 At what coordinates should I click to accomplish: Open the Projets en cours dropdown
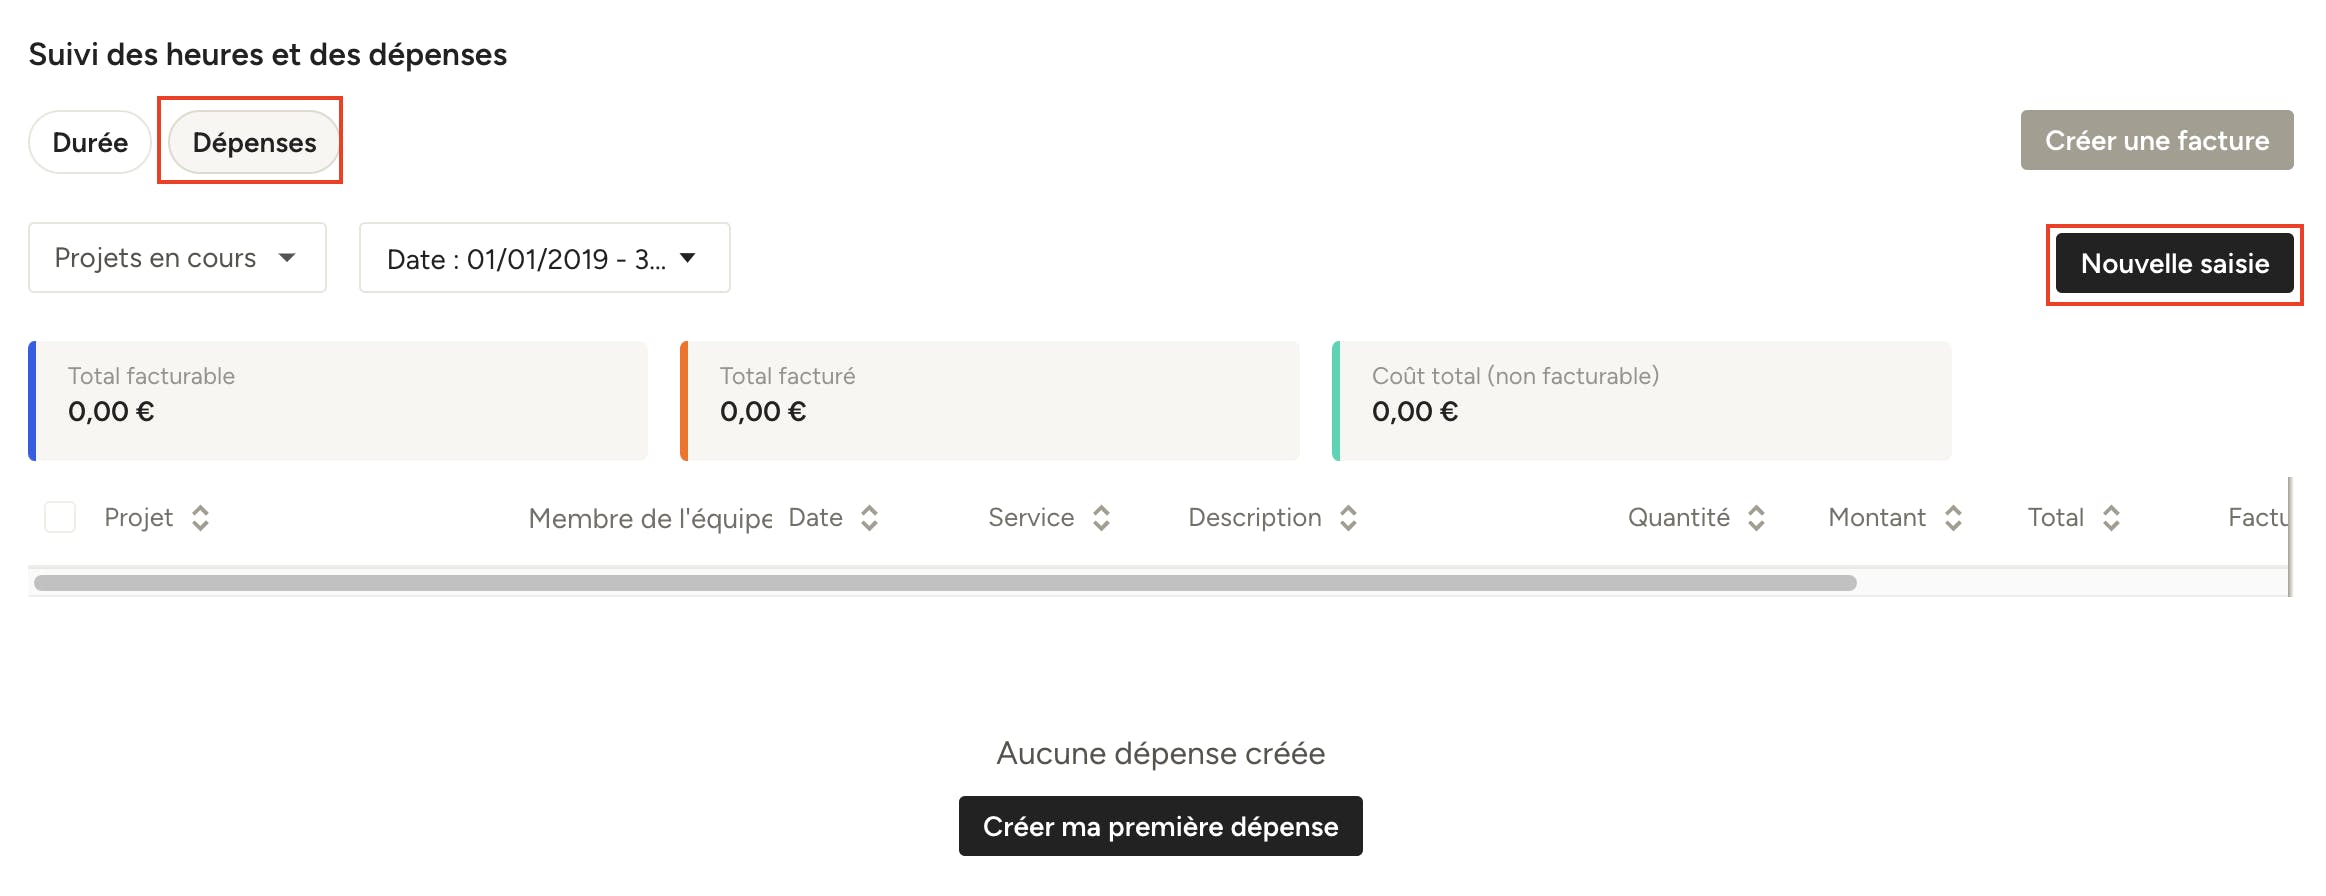[x=177, y=258]
